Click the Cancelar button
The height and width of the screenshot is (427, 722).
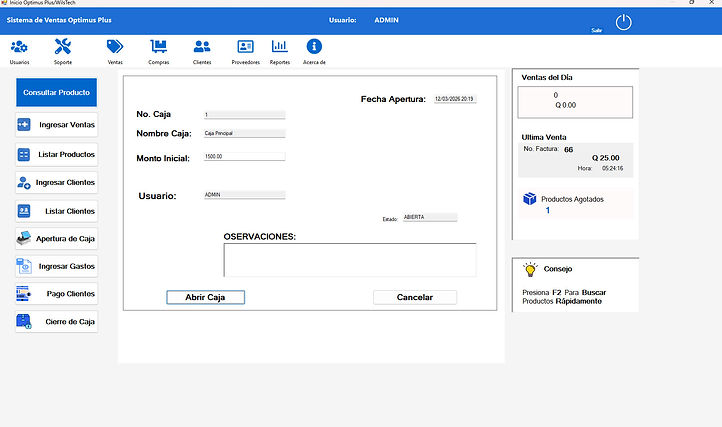[x=415, y=297]
